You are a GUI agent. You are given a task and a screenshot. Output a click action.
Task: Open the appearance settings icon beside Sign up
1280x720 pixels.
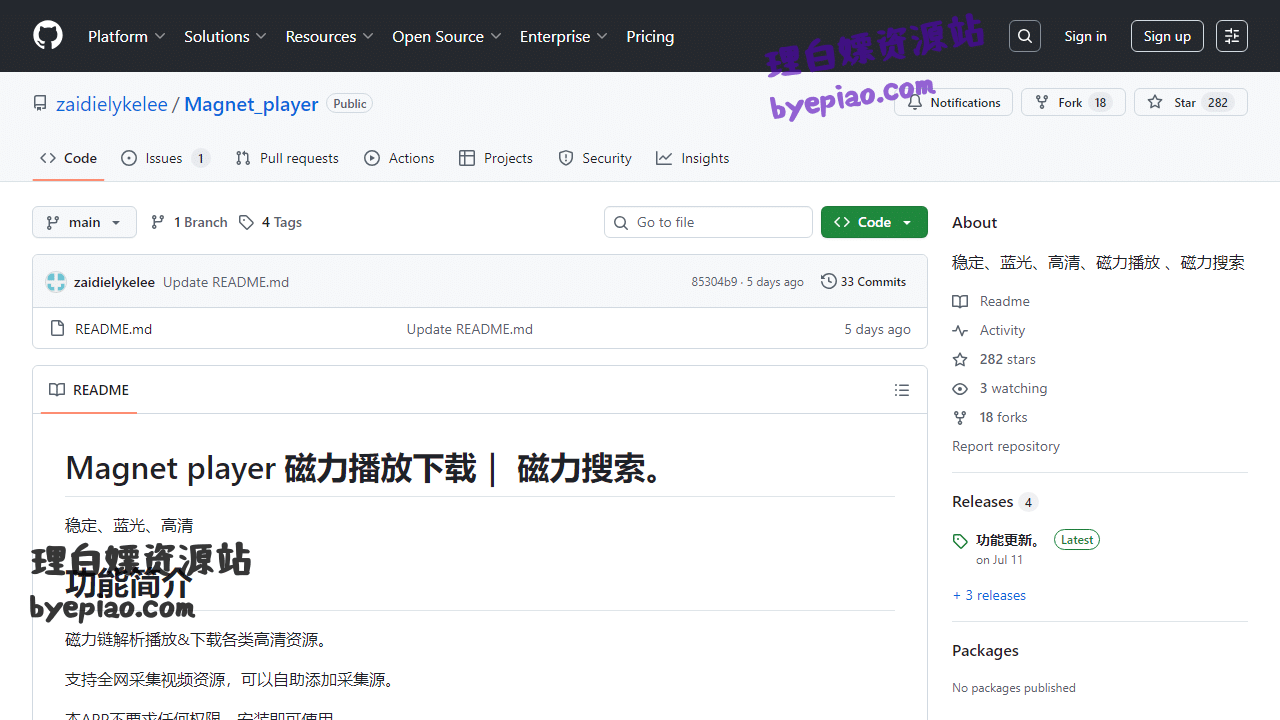pyautogui.click(x=1232, y=36)
